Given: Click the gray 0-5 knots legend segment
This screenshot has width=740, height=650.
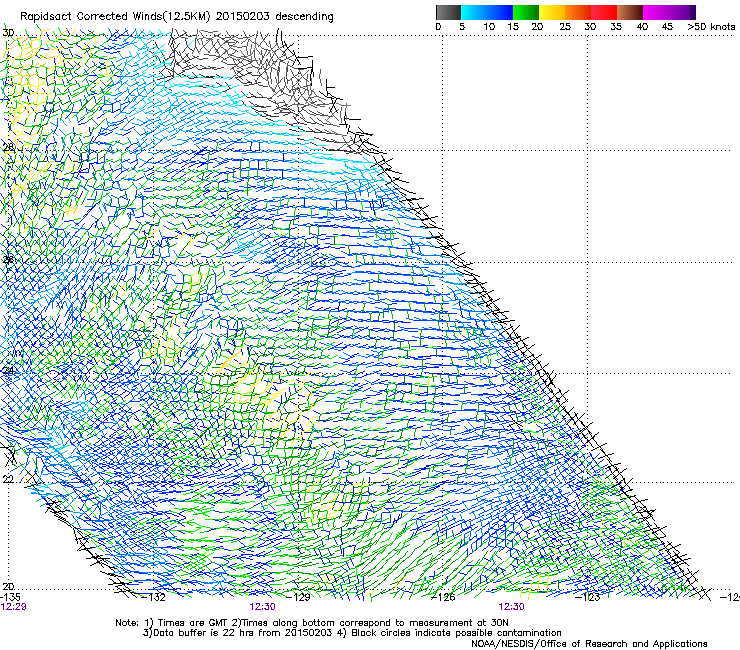Looking at the screenshot, I should point(448,12).
